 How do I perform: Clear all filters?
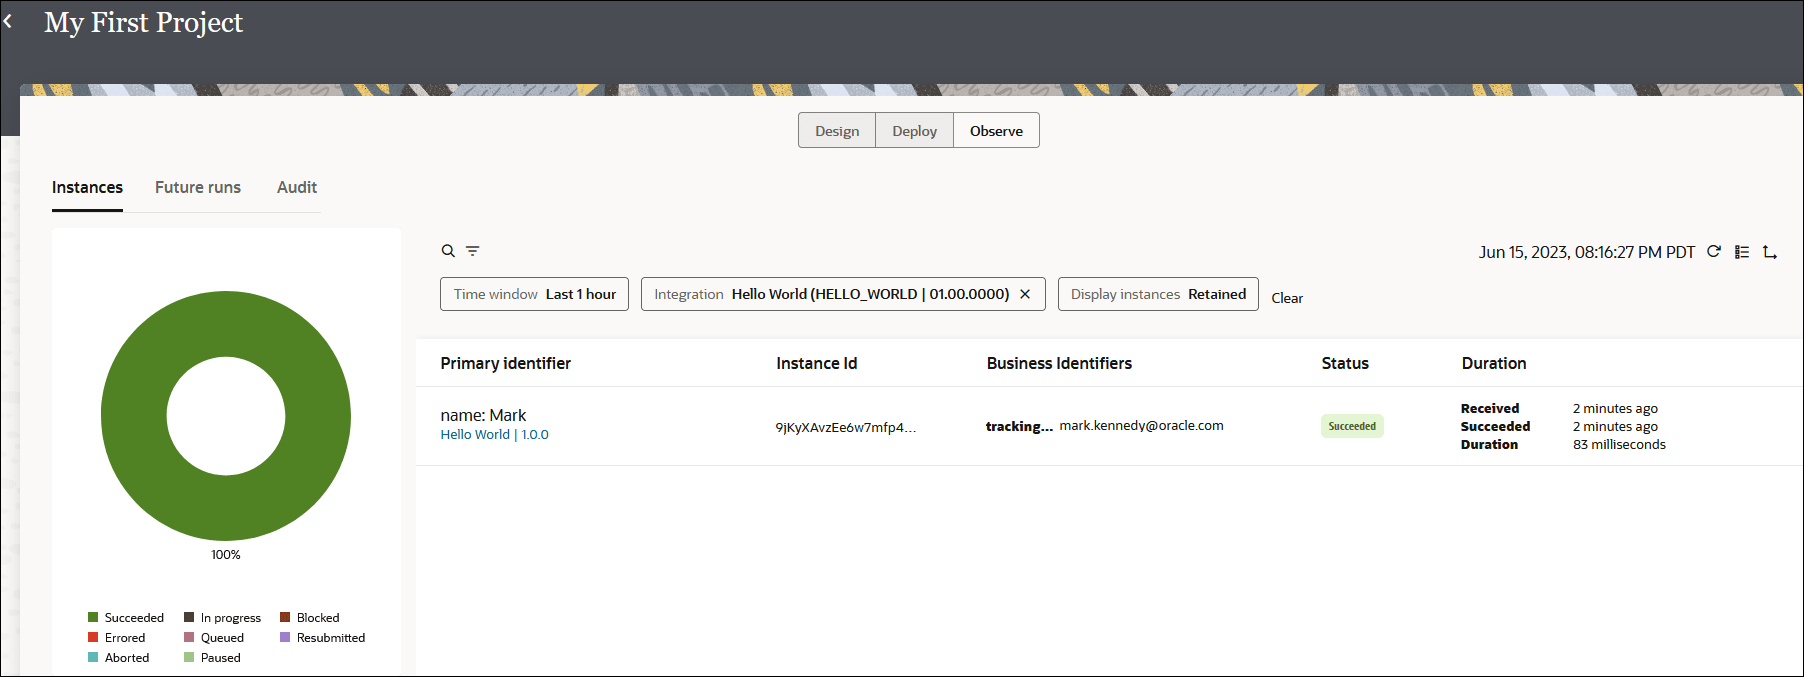pos(1287,298)
